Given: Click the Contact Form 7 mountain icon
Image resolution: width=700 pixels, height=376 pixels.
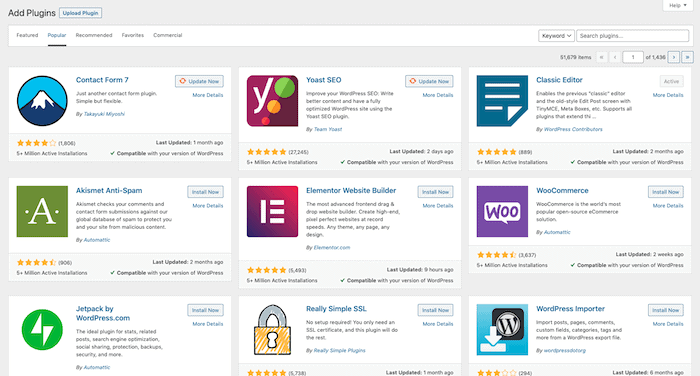Looking at the screenshot, I should click(x=42, y=101).
